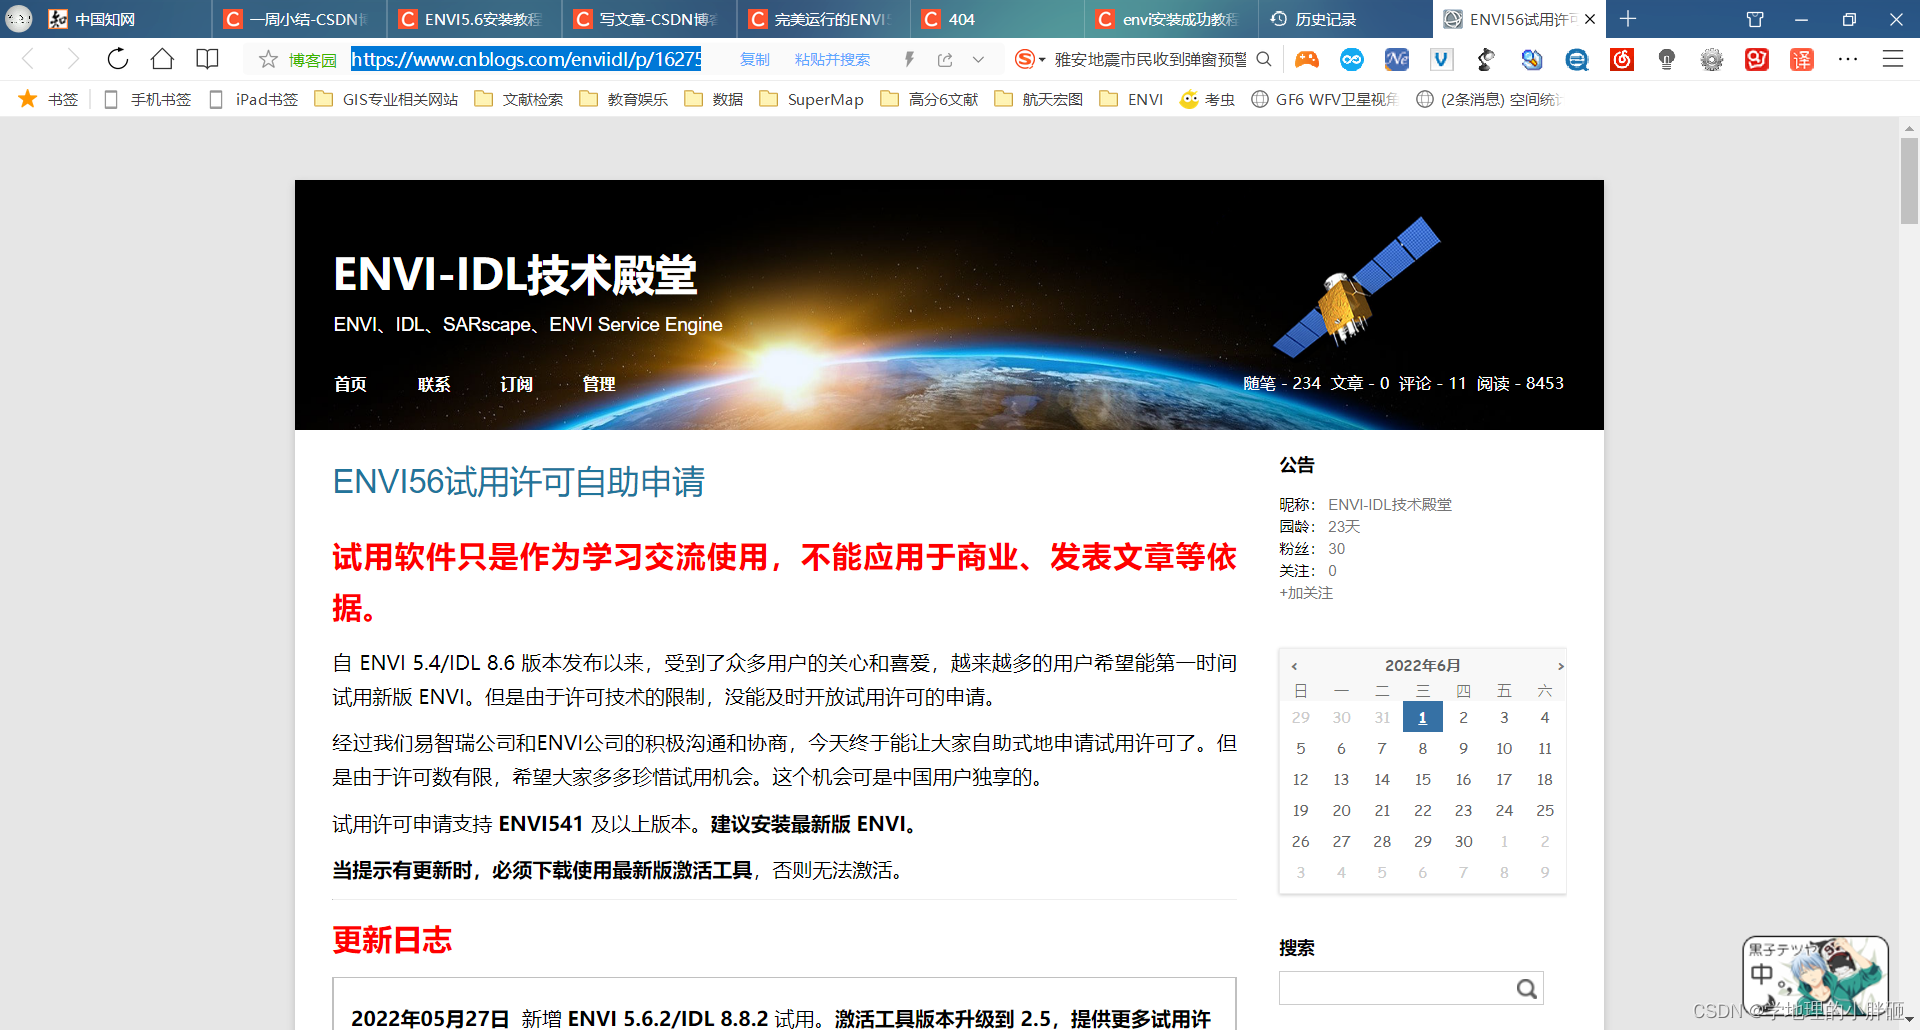Click the 订阅 blog navigation item

(516, 384)
